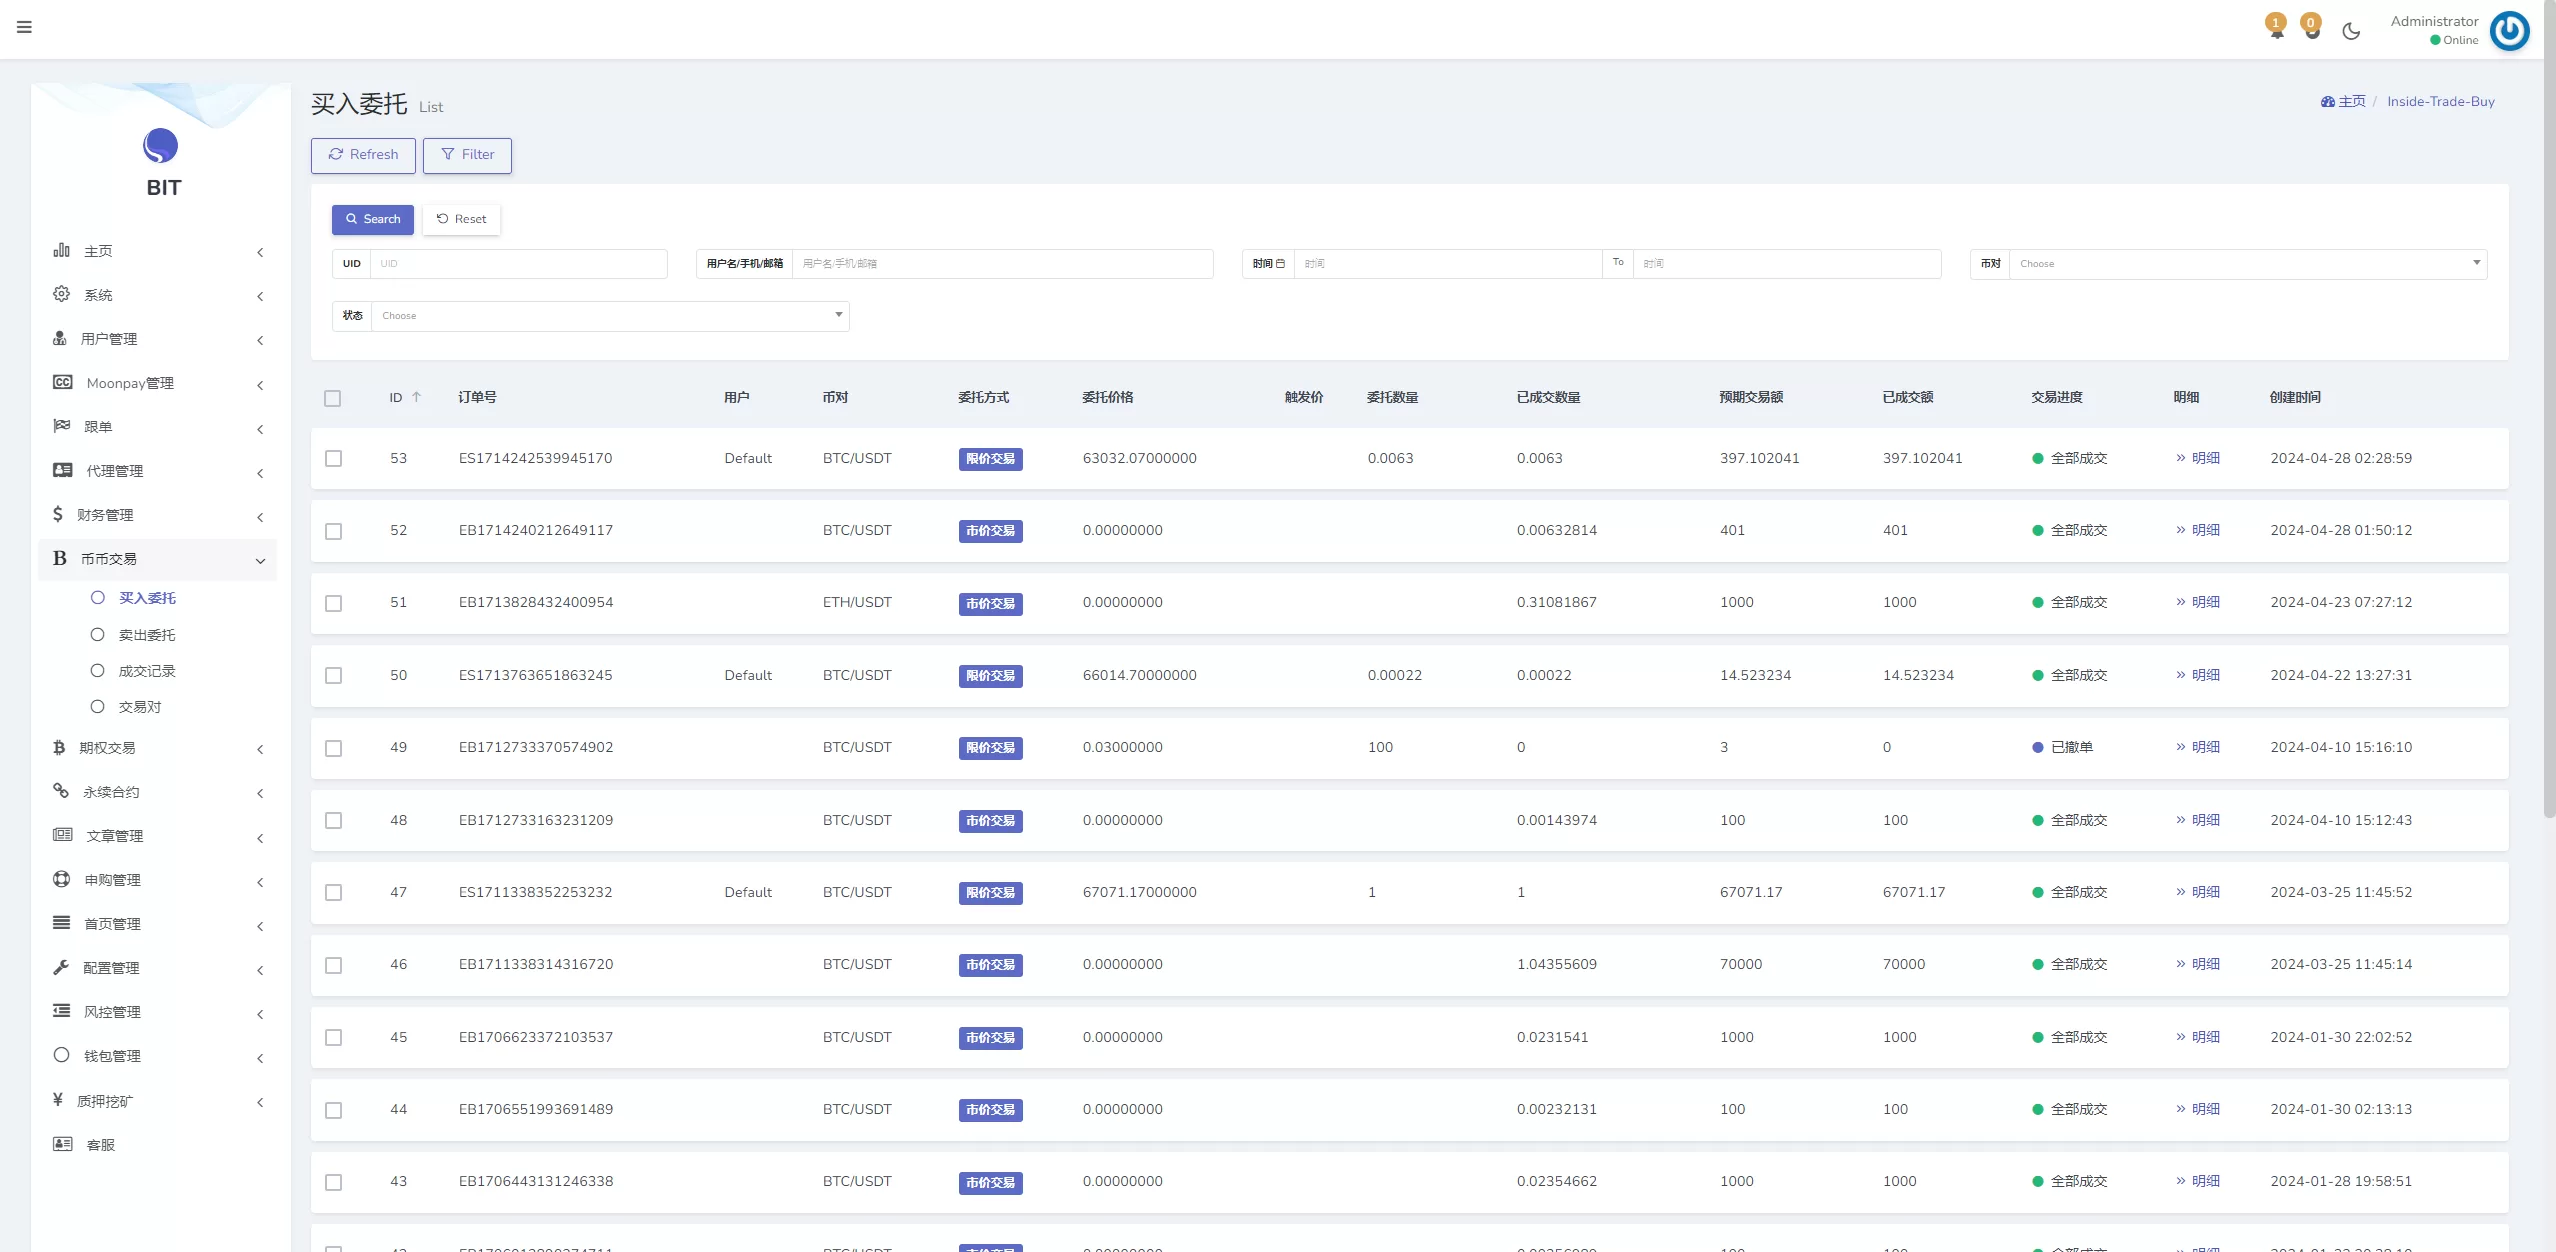Click the 财务管理 dollar icon
This screenshot has width=2556, height=1252.
(58, 514)
